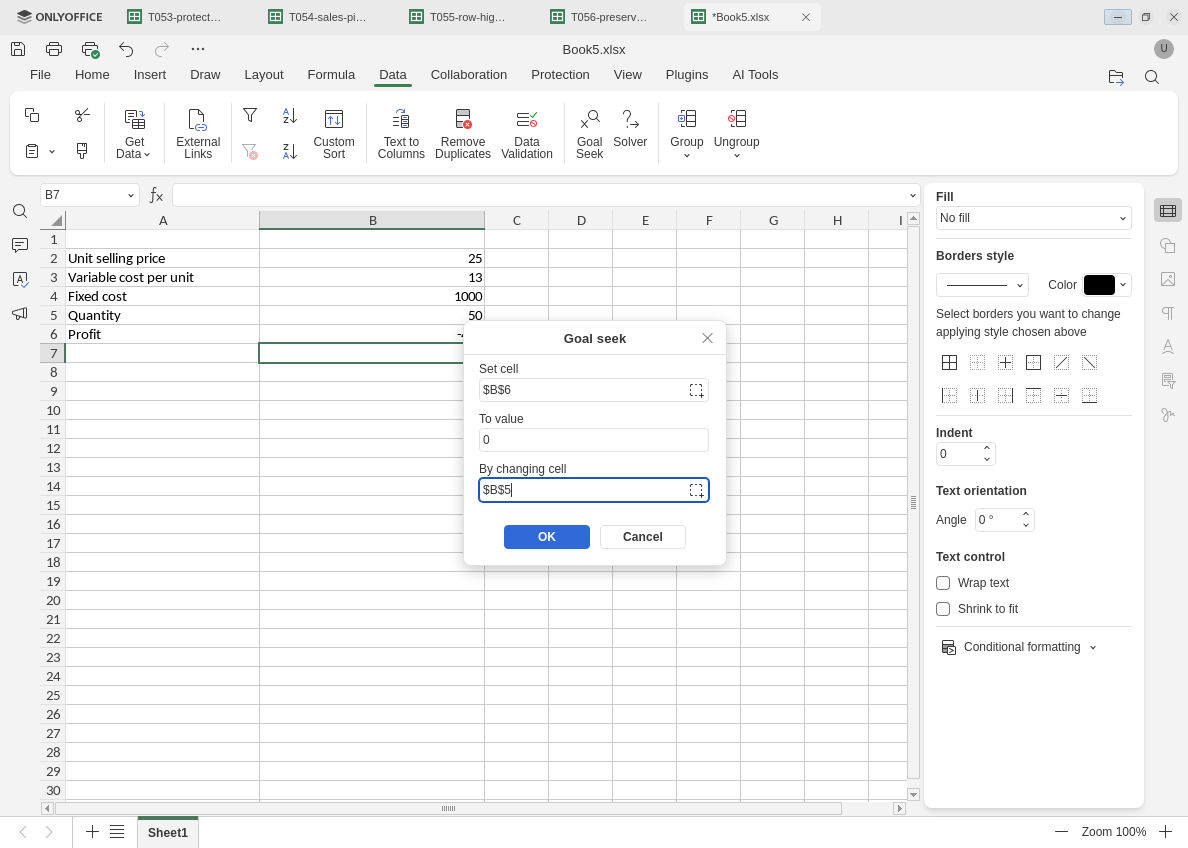This screenshot has height=848, width=1188.
Task: Click the Cut scissors icon
Action: (x=82, y=115)
